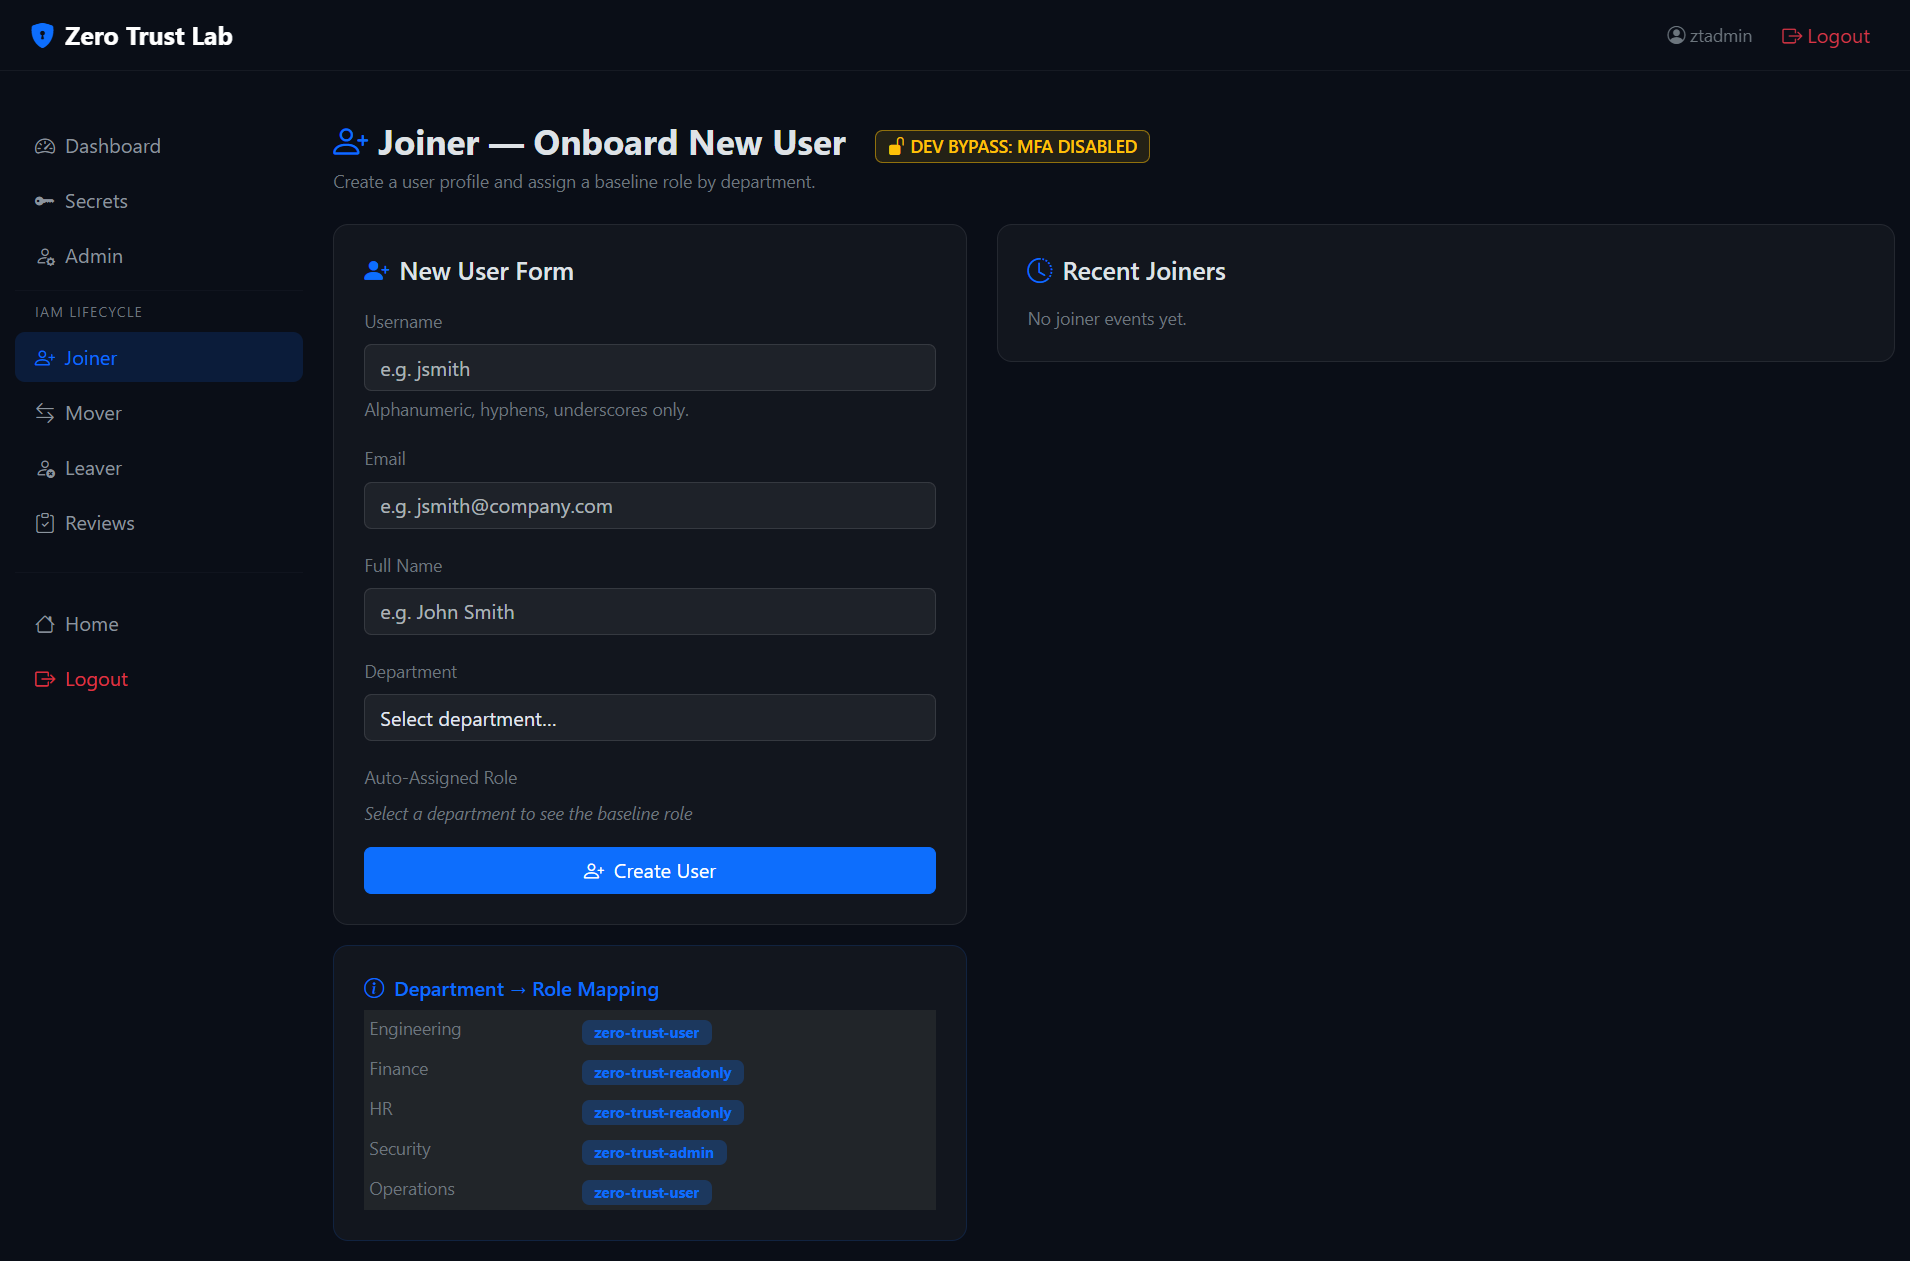1910x1261 pixels.
Task: Click the Role Mapping info icon
Action: [x=374, y=989]
